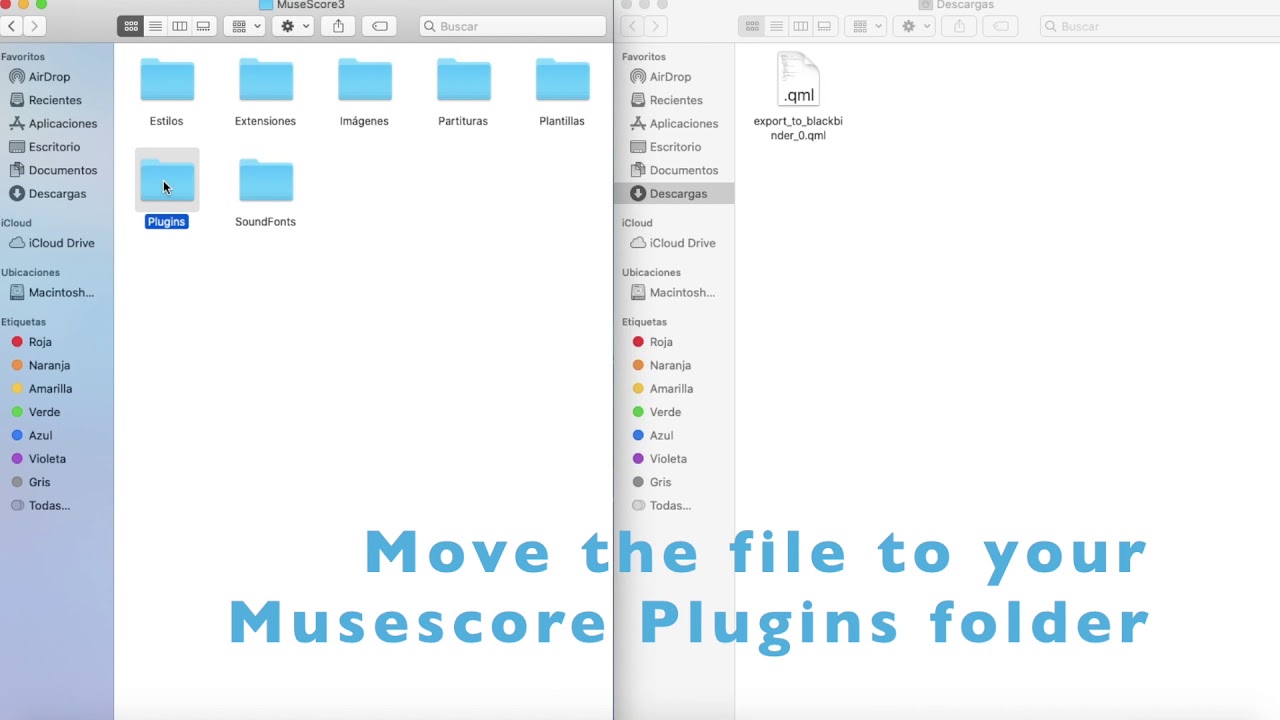The height and width of the screenshot is (720, 1280).
Task: Click the search field in MuseScore3 window
Action: pyautogui.click(x=513, y=26)
